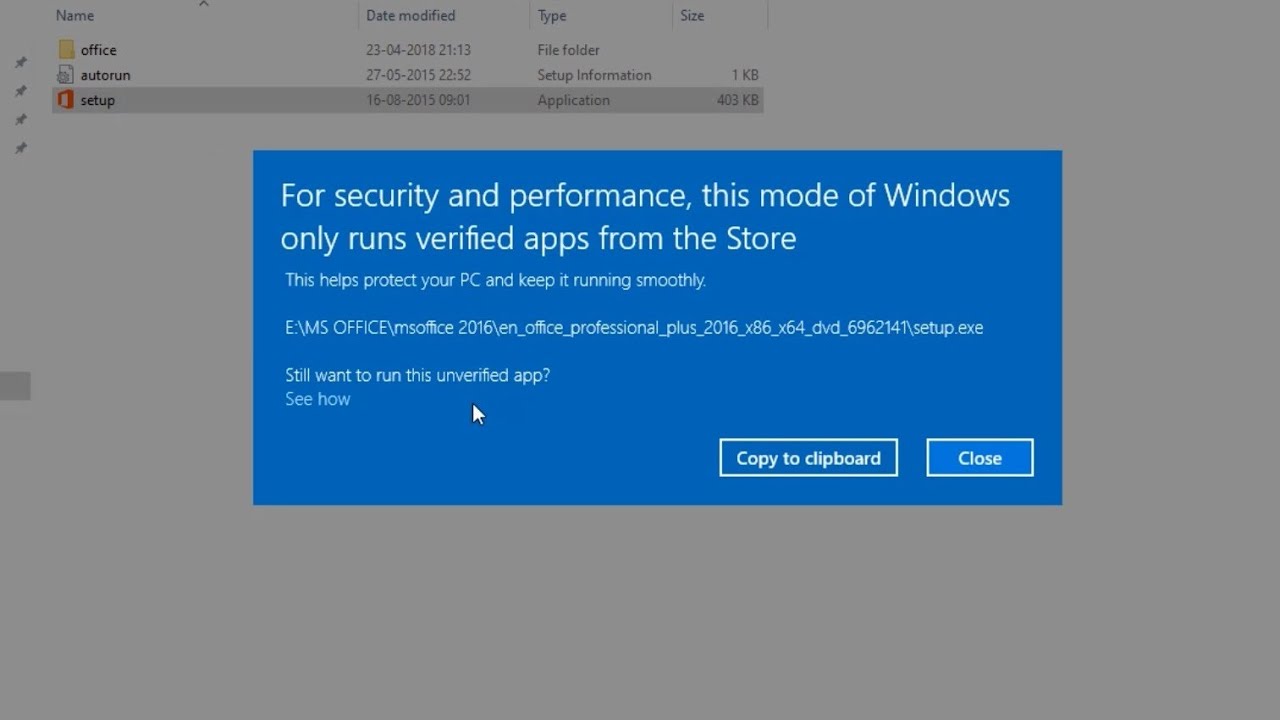The width and height of the screenshot is (1280, 720).
Task: Close the blue Windows warning dialog
Action: [980, 458]
